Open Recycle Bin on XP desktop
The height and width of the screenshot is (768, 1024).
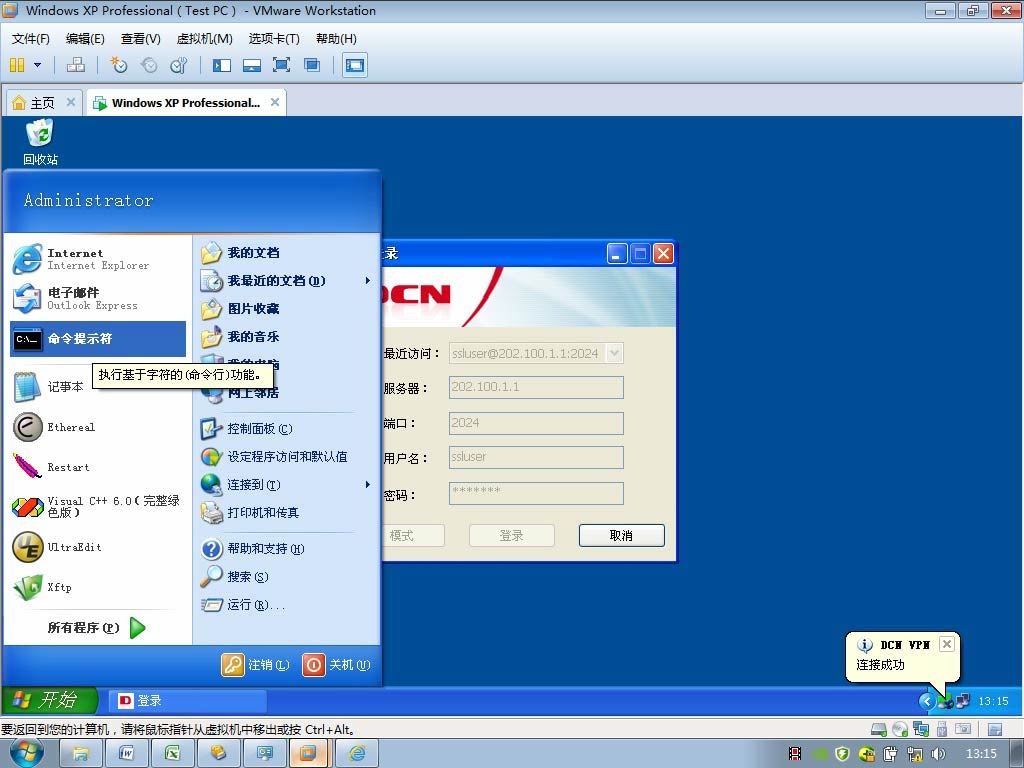[x=40, y=142]
